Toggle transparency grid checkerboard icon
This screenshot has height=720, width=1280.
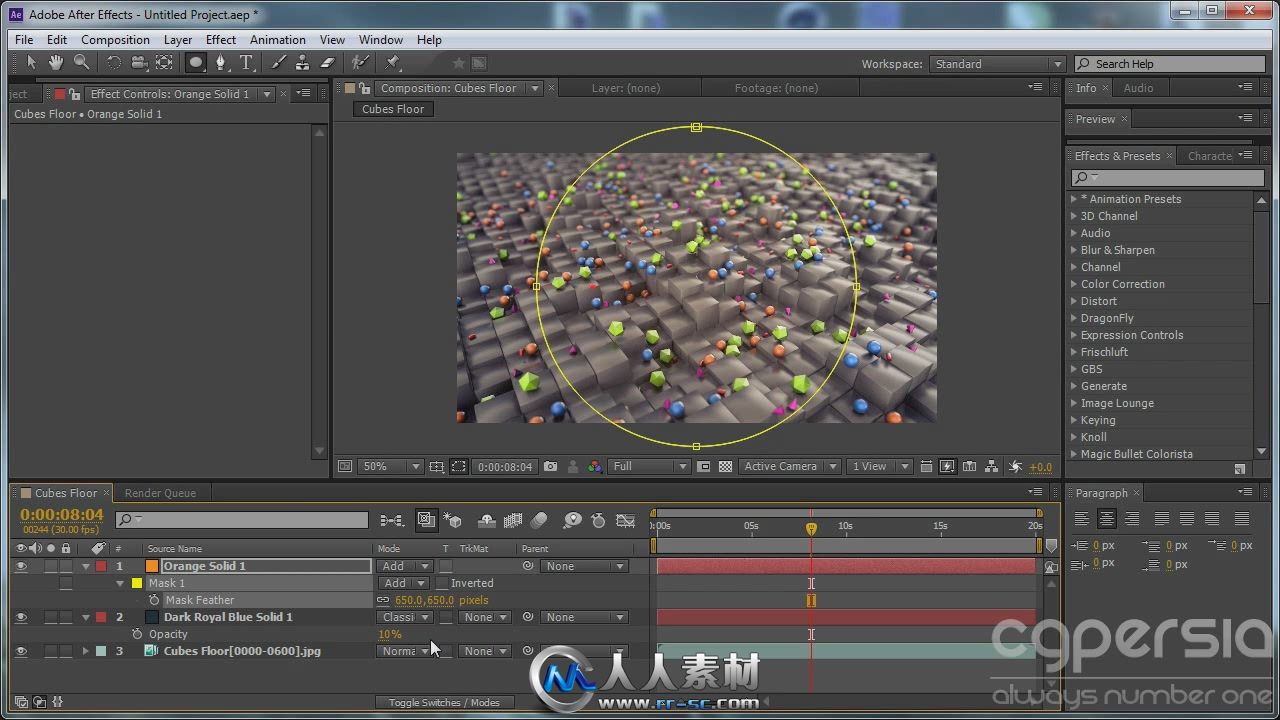(726, 466)
